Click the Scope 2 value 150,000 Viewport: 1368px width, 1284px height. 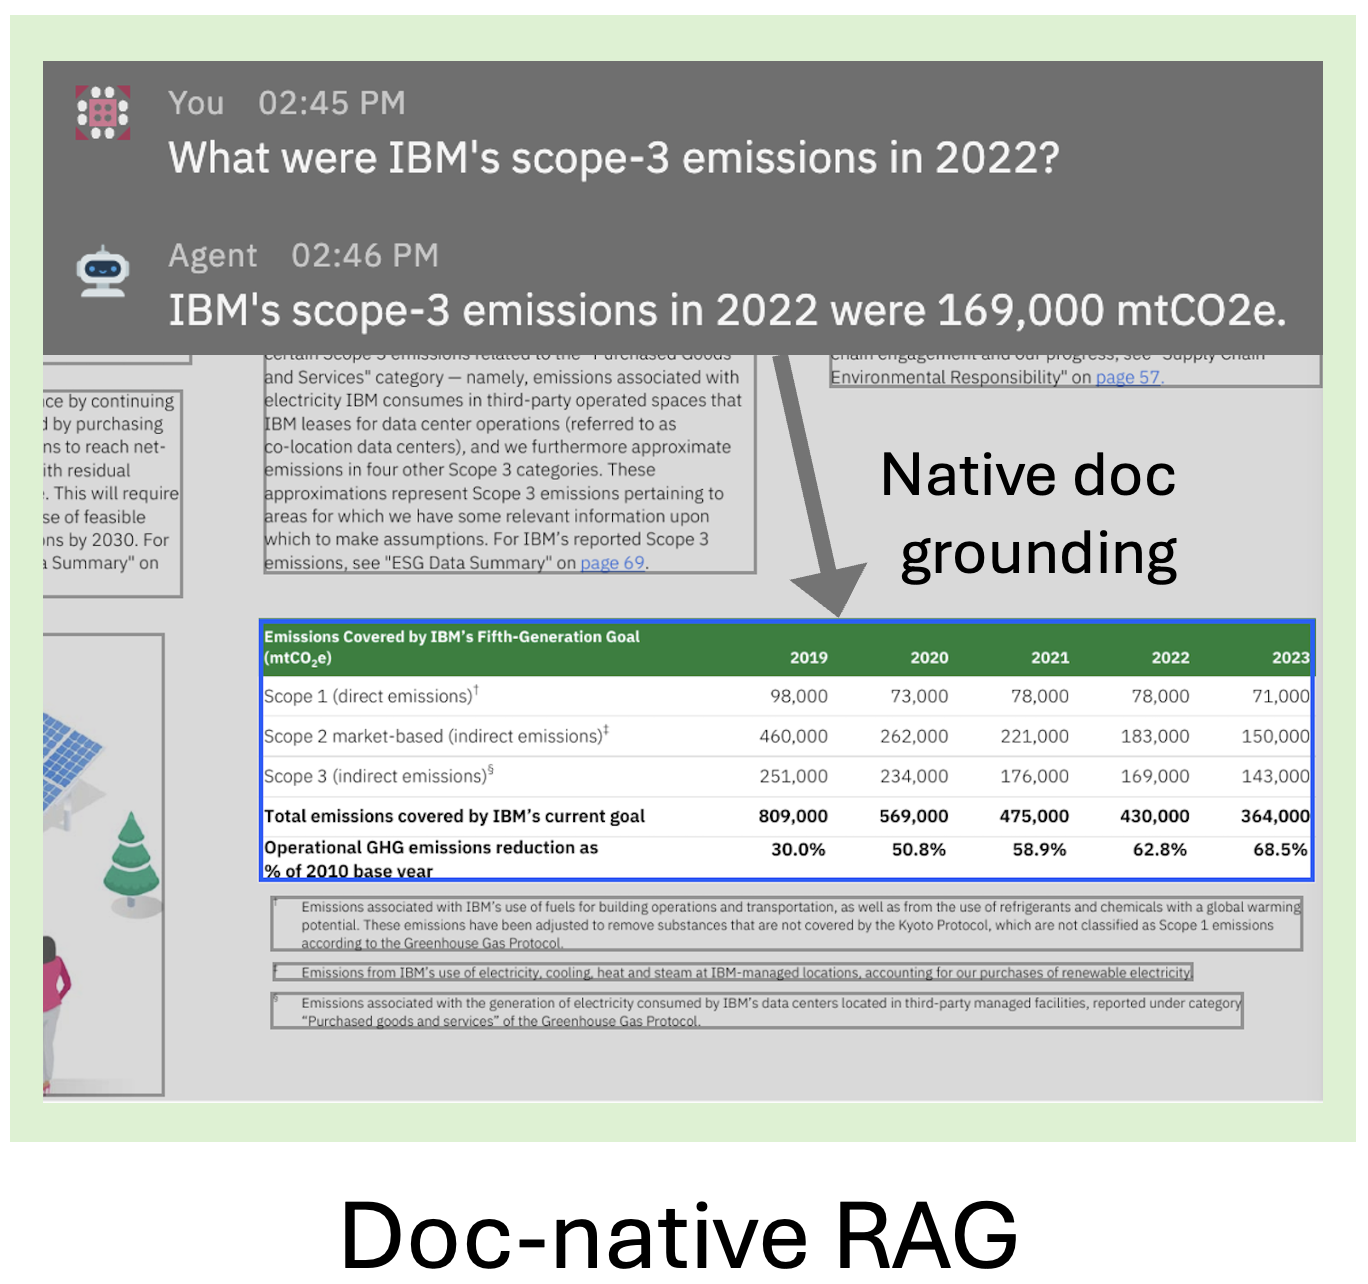pos(1276,736)
